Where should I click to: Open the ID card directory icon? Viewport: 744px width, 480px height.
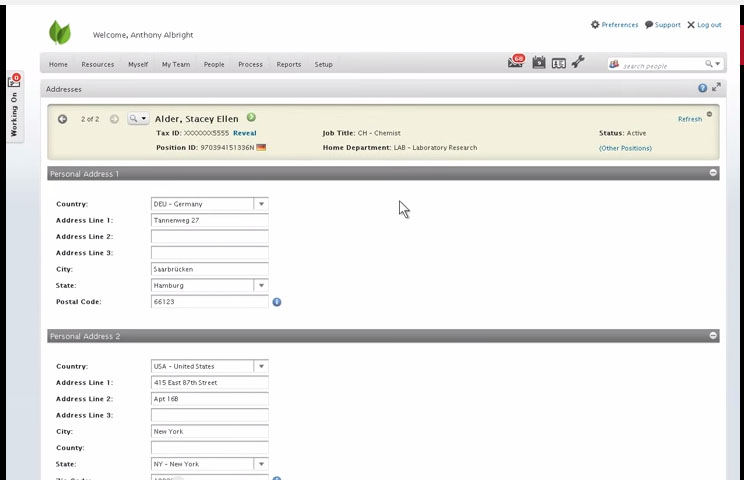click(x=558, y=63)
